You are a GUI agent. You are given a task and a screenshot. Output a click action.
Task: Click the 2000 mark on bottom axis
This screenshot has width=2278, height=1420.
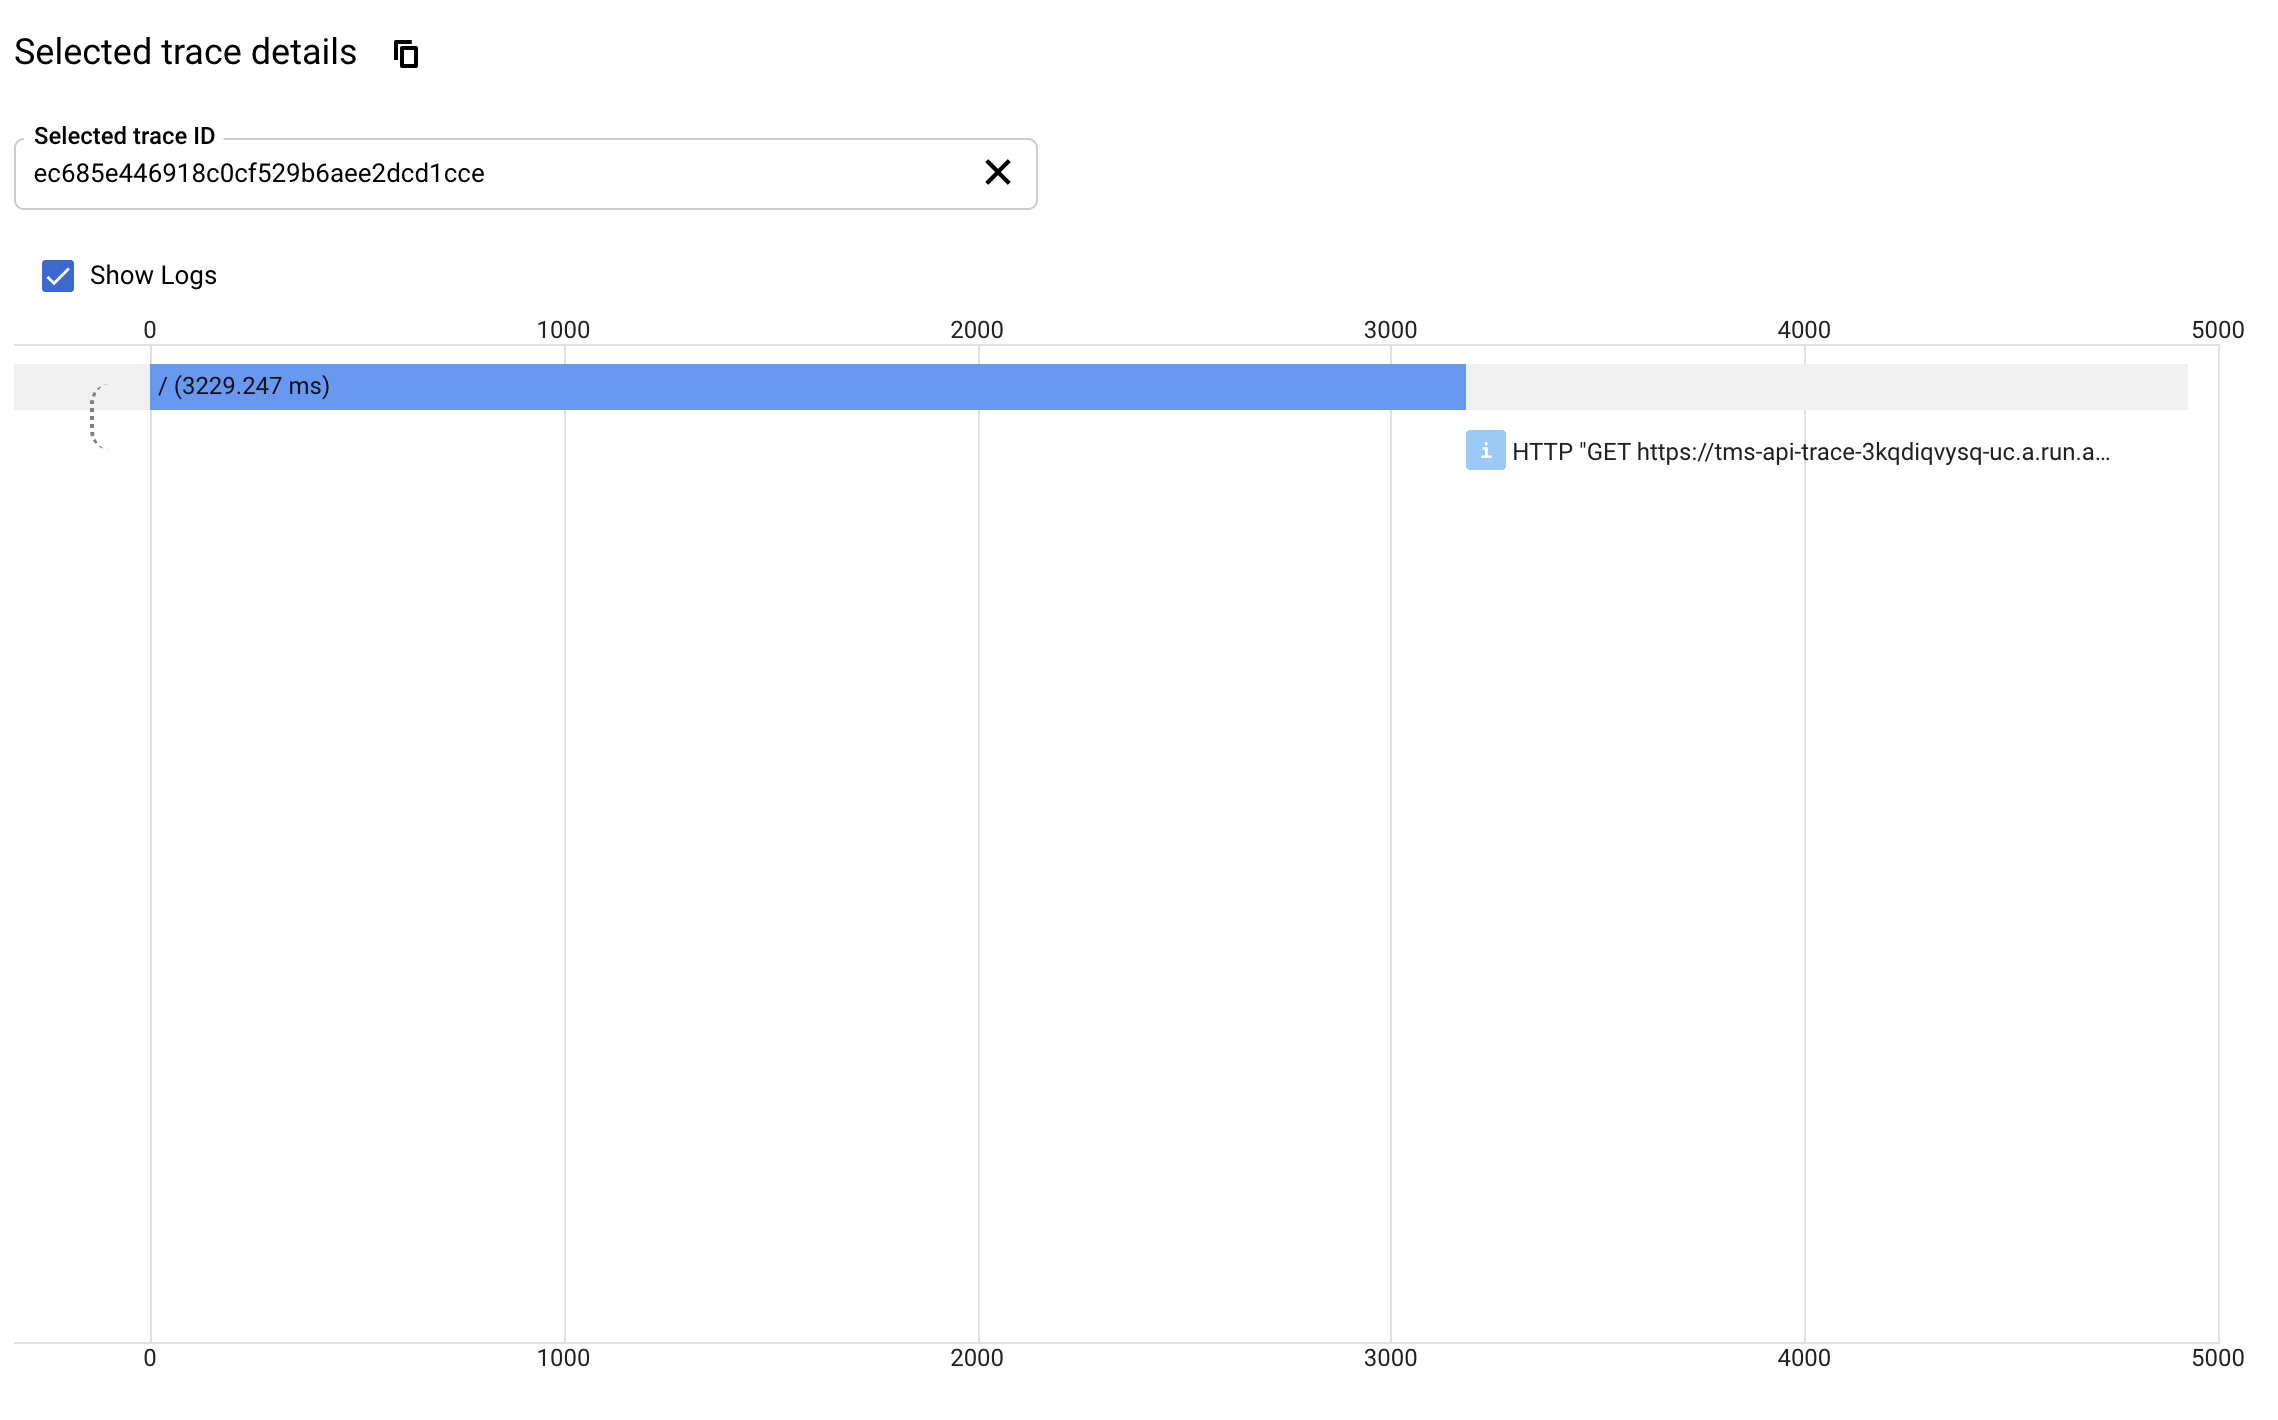pos(977,1358)
